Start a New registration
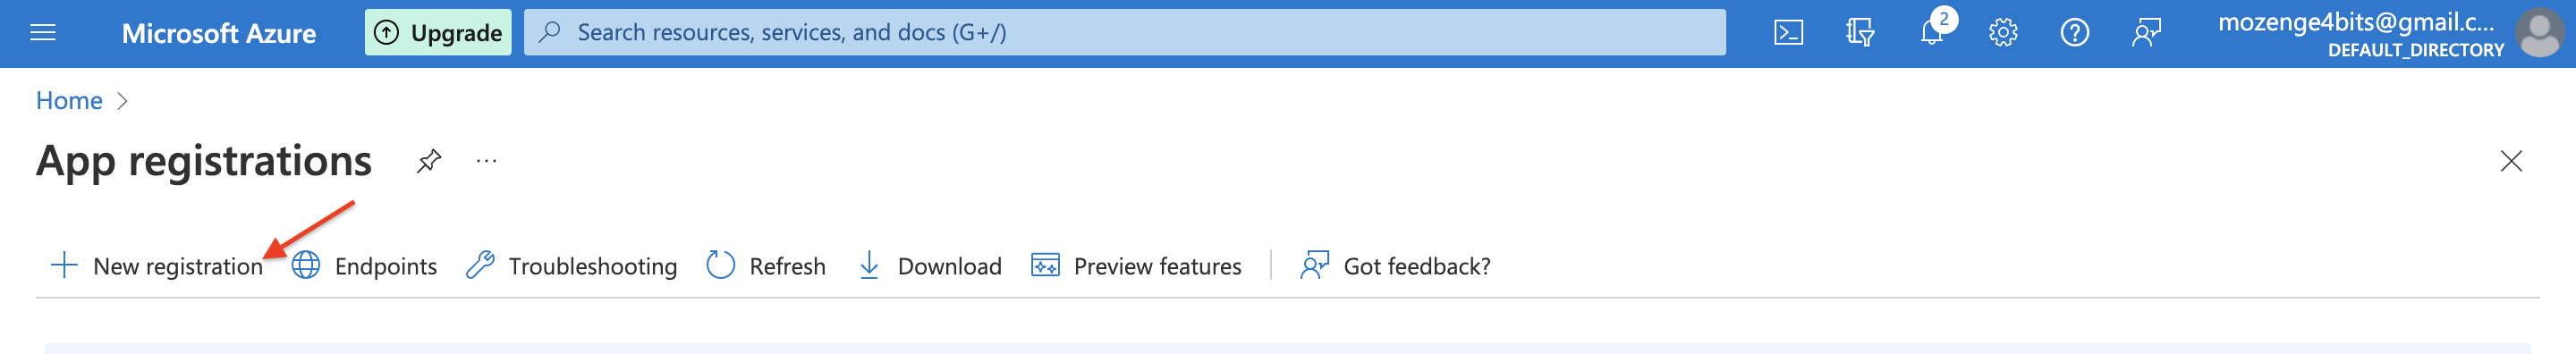The width and height of the screenshot is (2576, 354). [157, 266]
